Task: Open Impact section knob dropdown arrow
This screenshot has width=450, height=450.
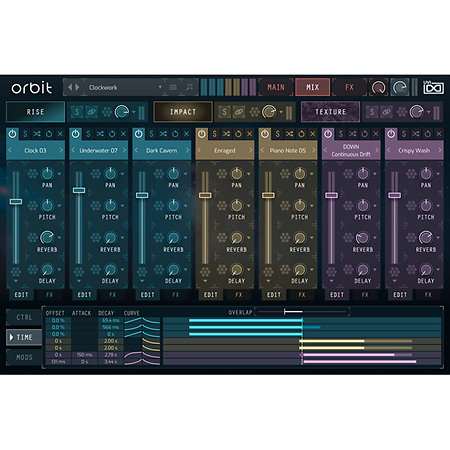Action: [282, 112]
